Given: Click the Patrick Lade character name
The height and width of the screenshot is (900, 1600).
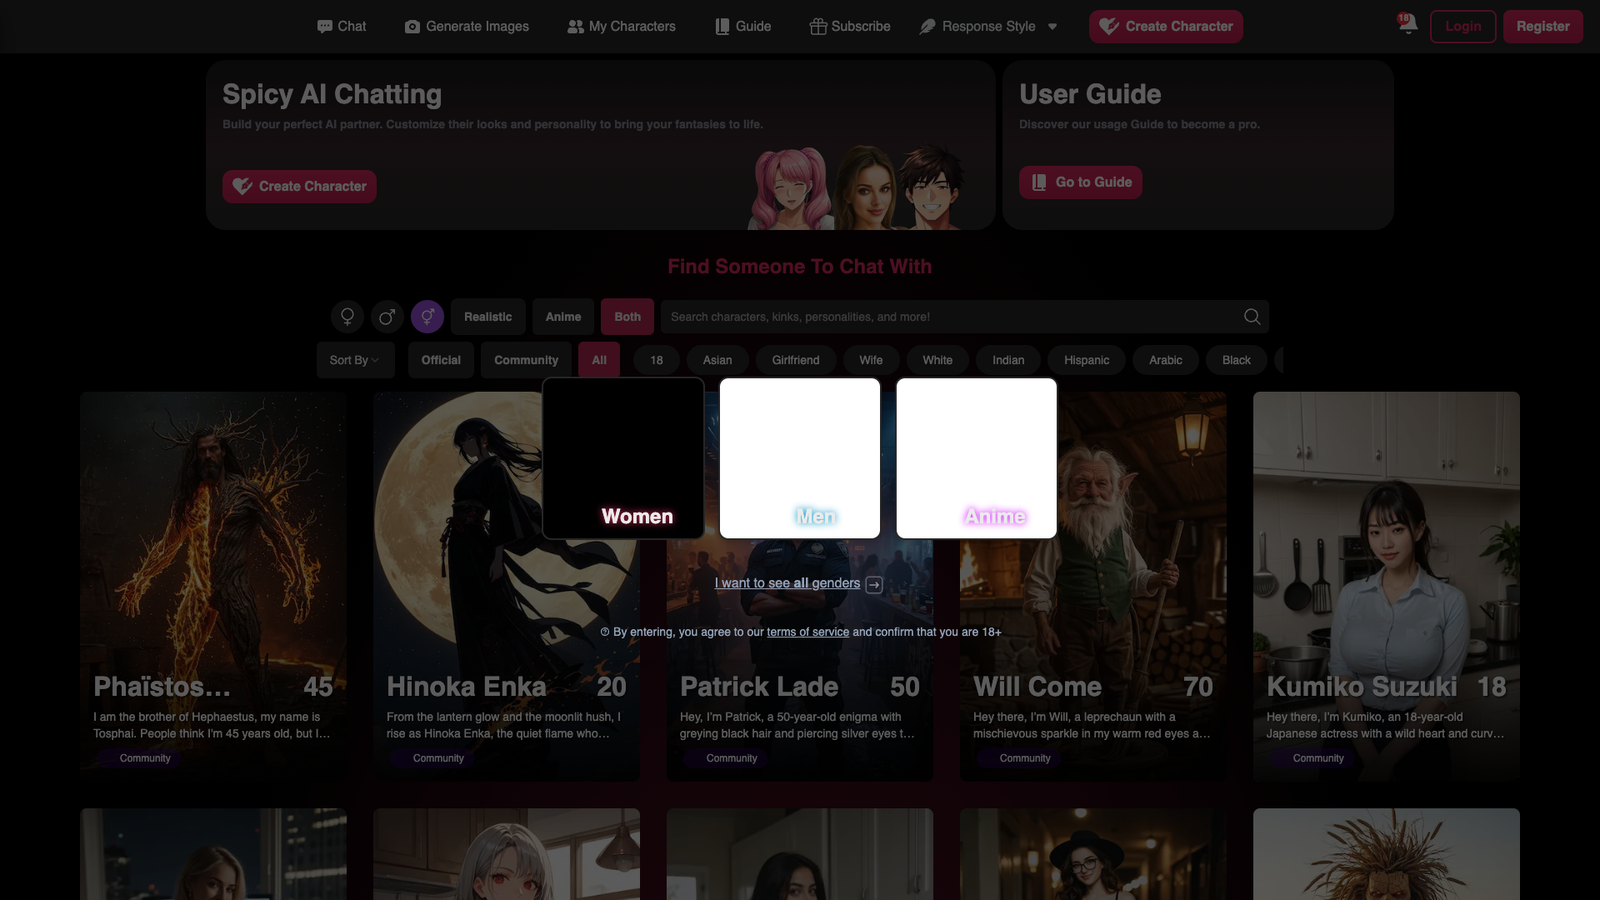Looking at the screenshot, I should tap(759, 687).
